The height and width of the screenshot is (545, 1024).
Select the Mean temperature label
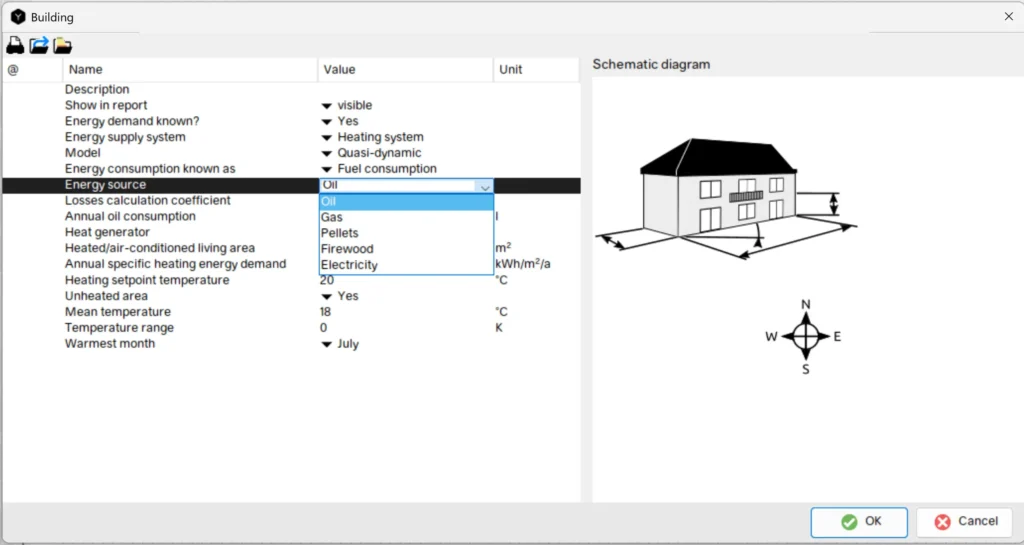(x=118, y=312)
